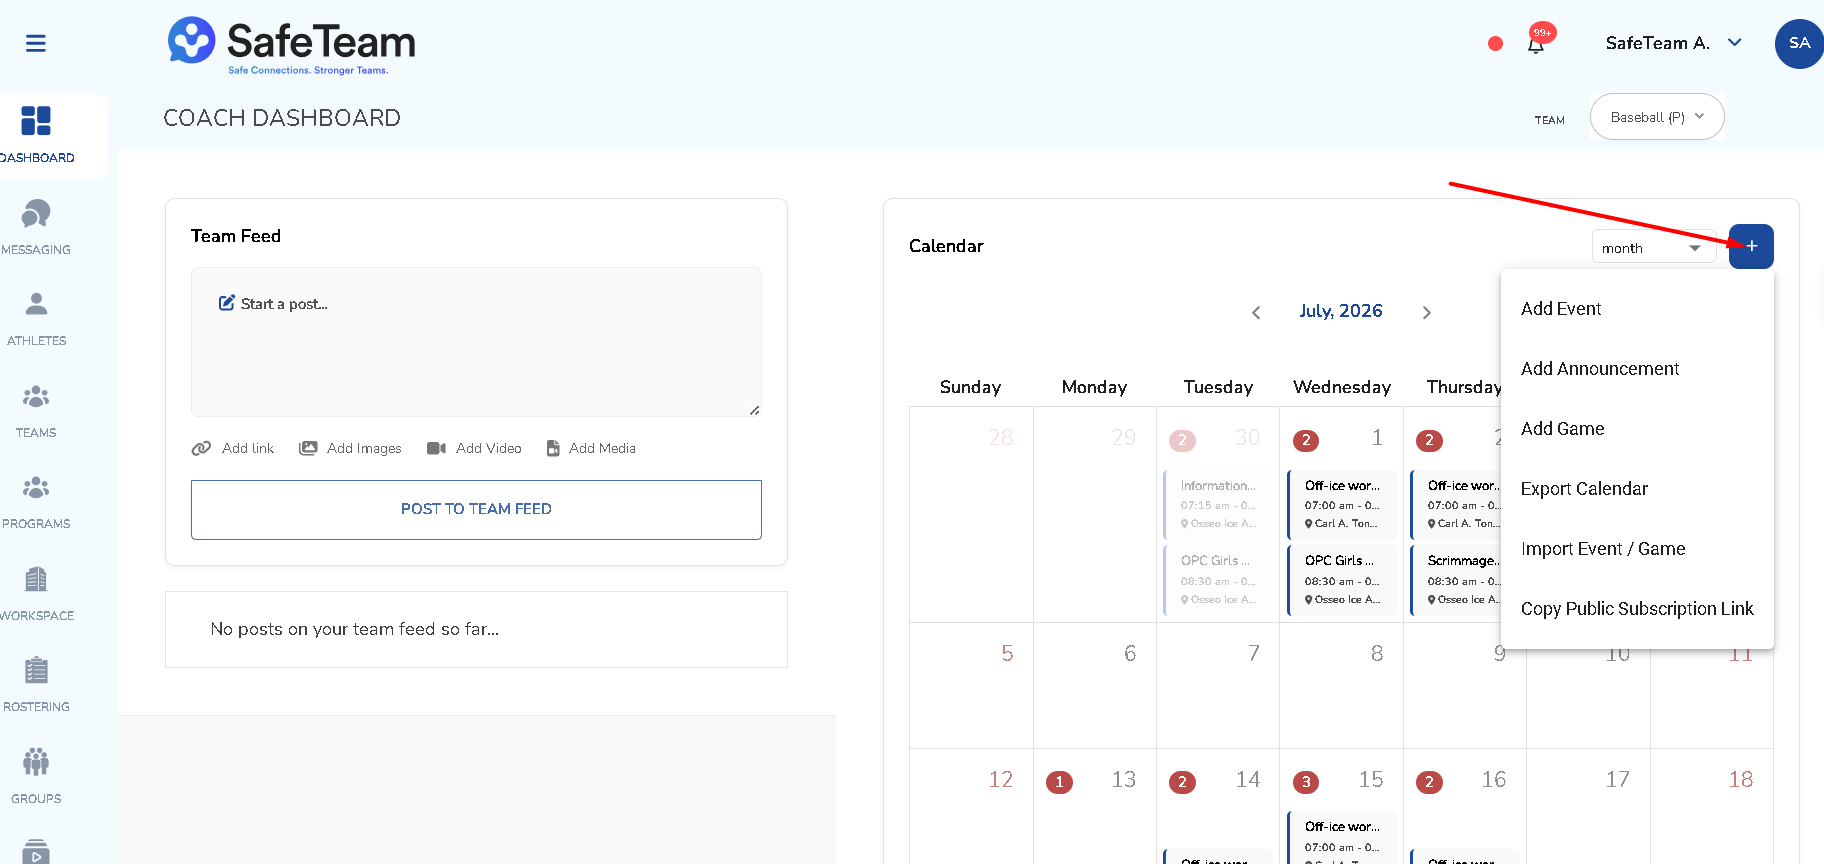Image resolution: width=1824 pixels, height=864 pixels.
Task: Click red badge 2 on Wednesday July 1
Action: coord(1305,440)
